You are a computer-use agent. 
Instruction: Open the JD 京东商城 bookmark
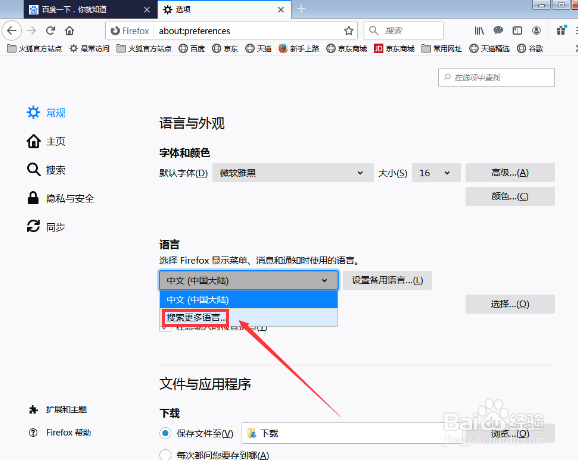(394, 48)
